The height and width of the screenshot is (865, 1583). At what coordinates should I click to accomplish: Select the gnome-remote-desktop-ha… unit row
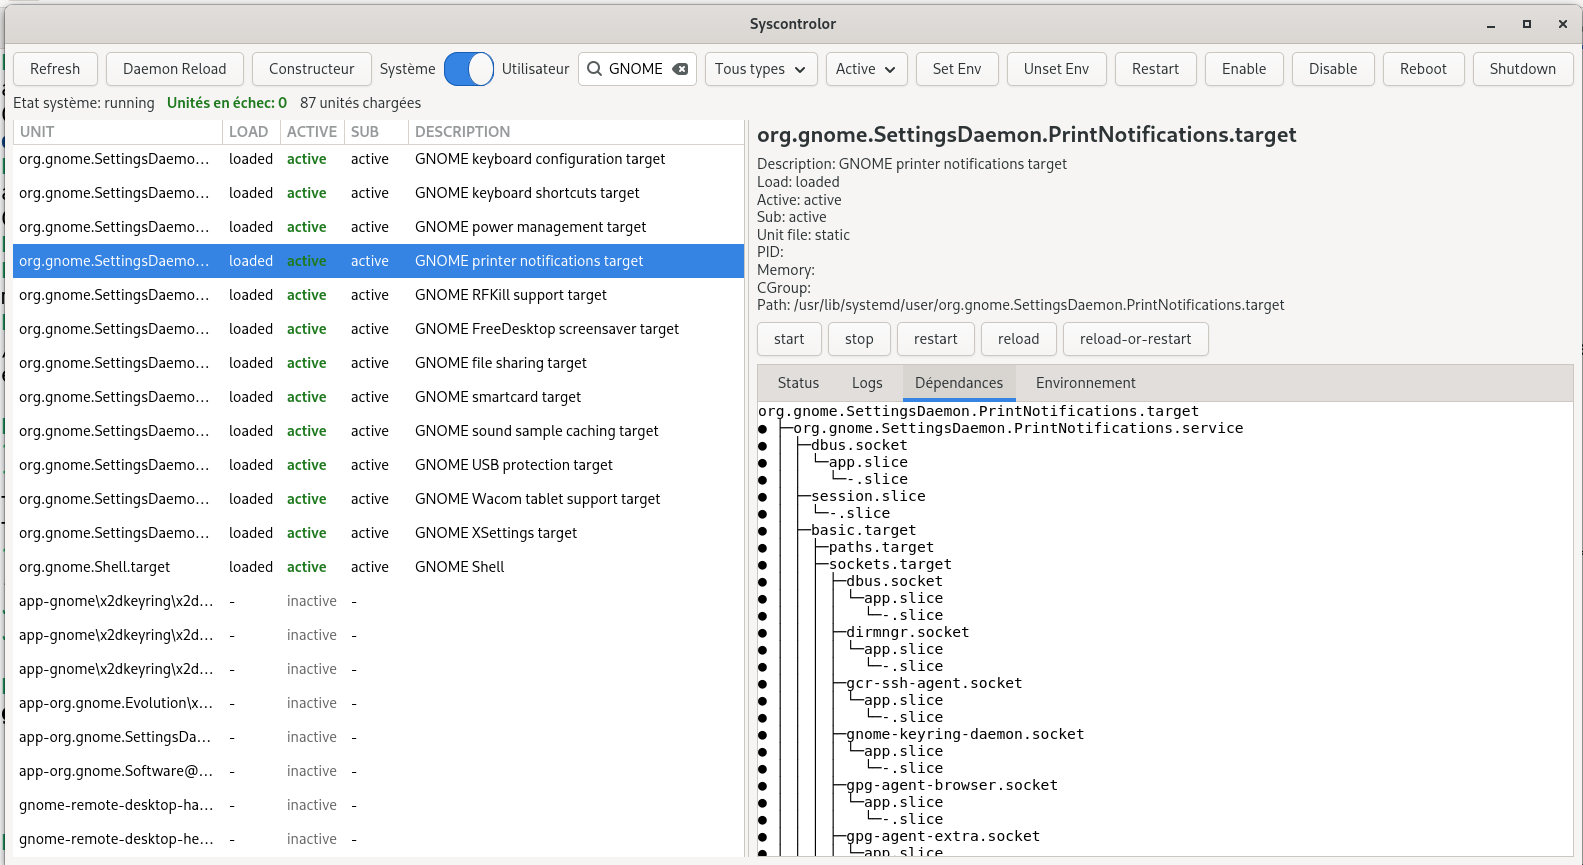pyautogui.click(x=378, y=805)
